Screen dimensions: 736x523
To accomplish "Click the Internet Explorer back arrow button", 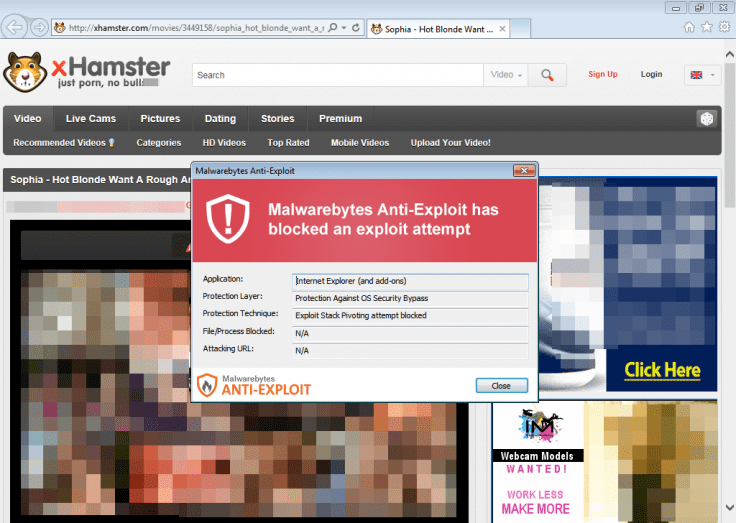I will coord(16,27).
